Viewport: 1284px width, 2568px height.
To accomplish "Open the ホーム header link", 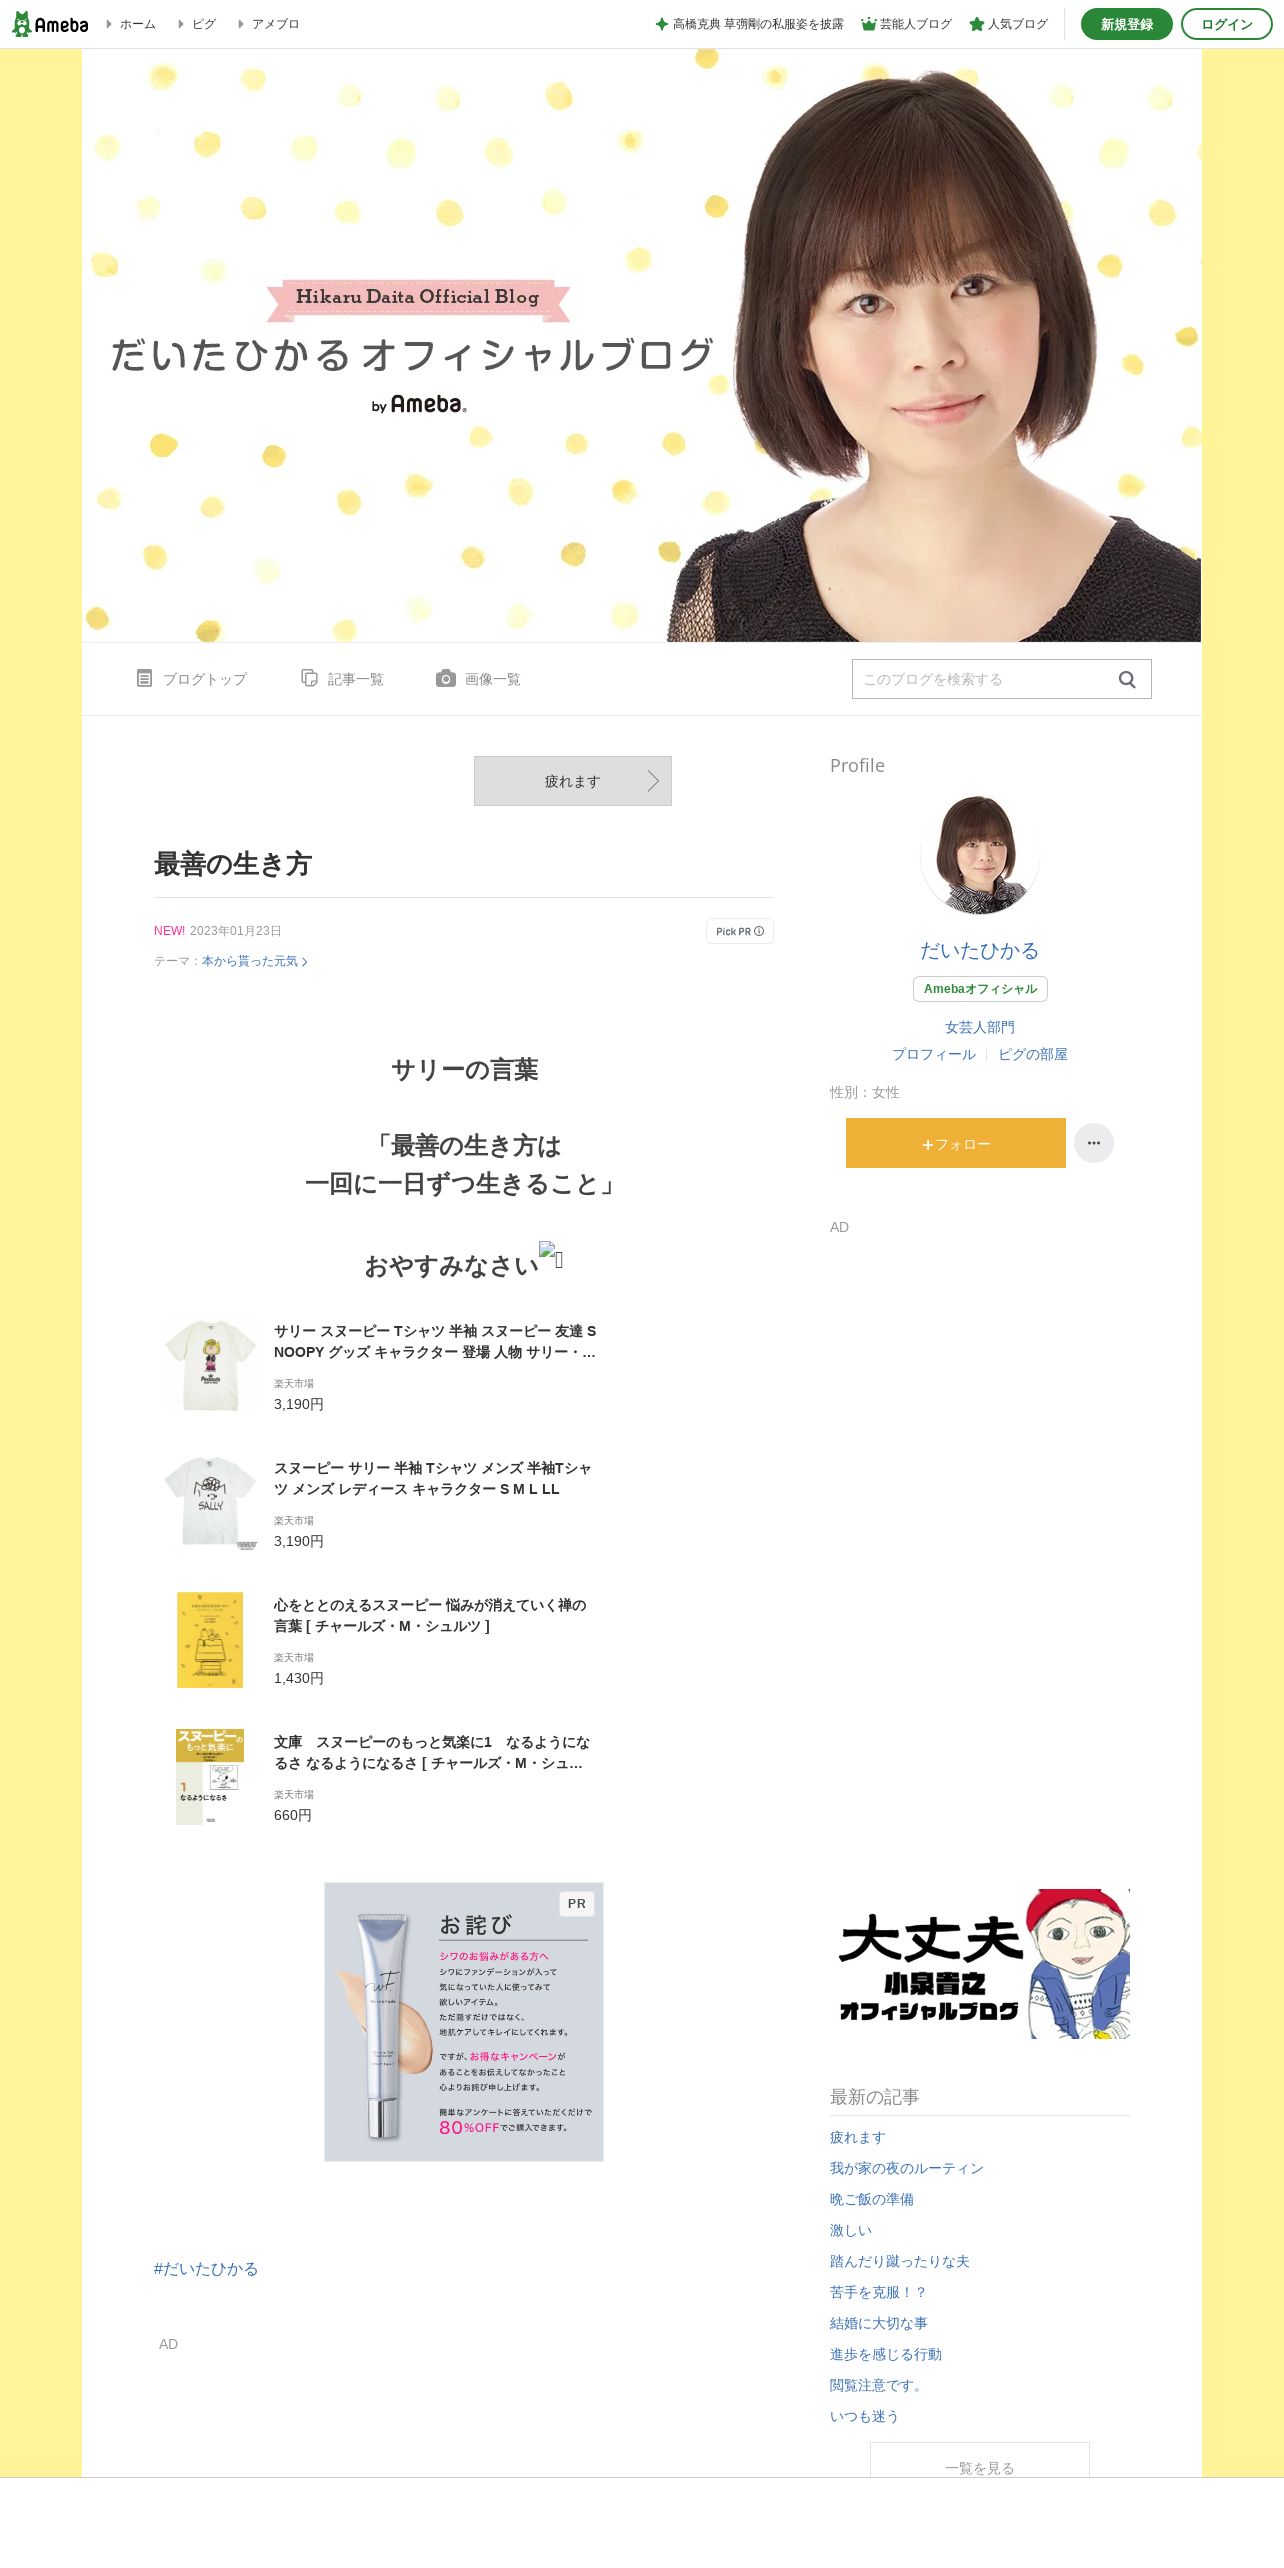I will click(137, 24).
